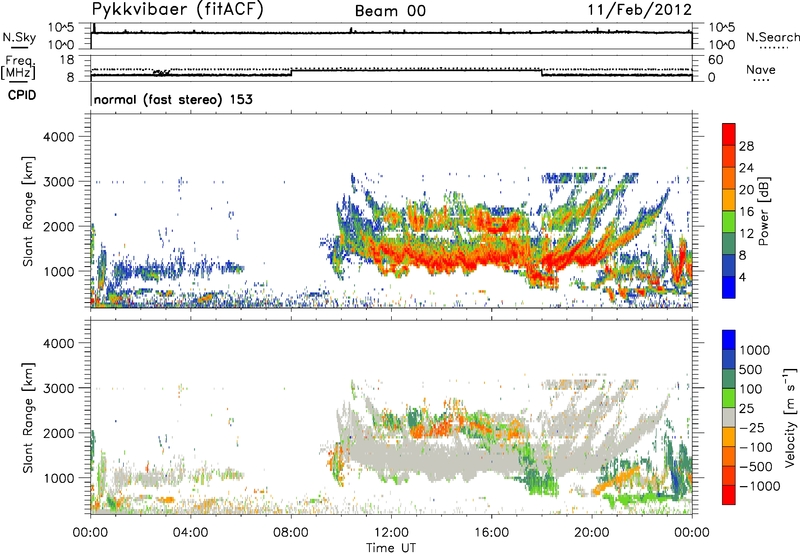Click the red swatch on Power colorbar

729,135
